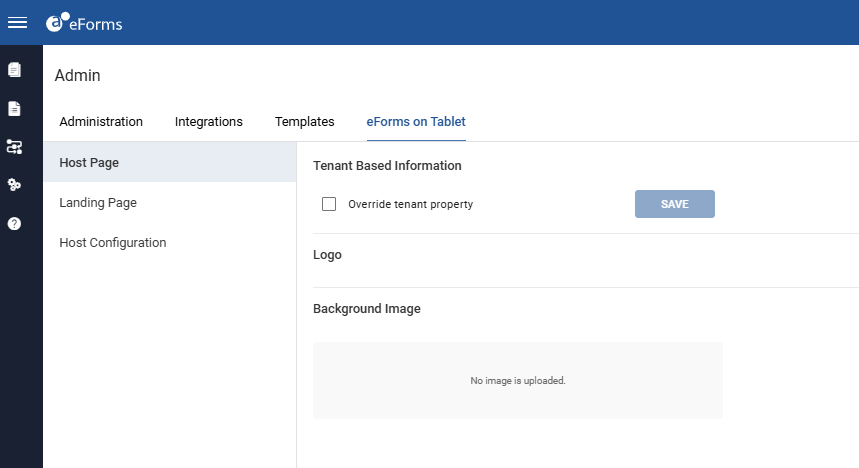Viewport: 859px width, 468px height.
Task: Open the help question mark icon
Action: tap(14, 224)
